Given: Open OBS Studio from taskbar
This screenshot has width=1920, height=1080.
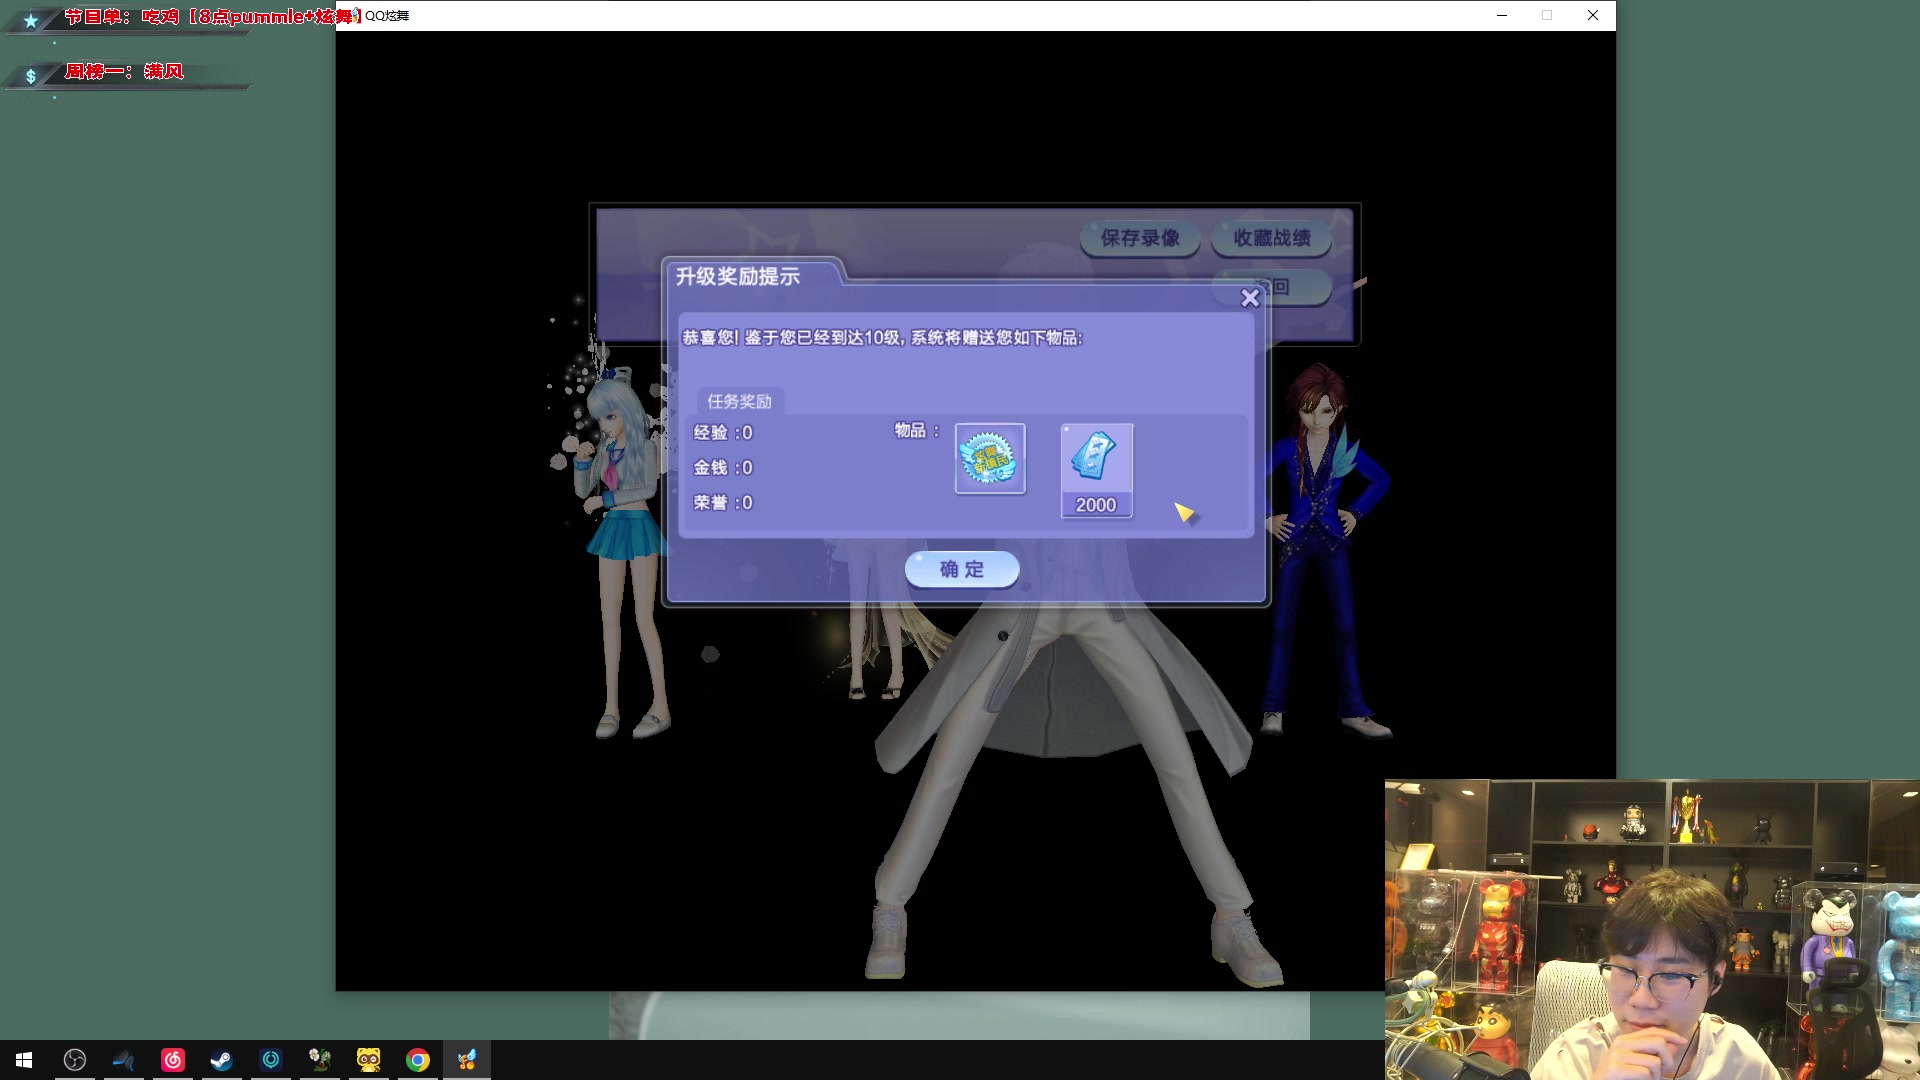Looking at the screenshot, I should pos(75,1060).
